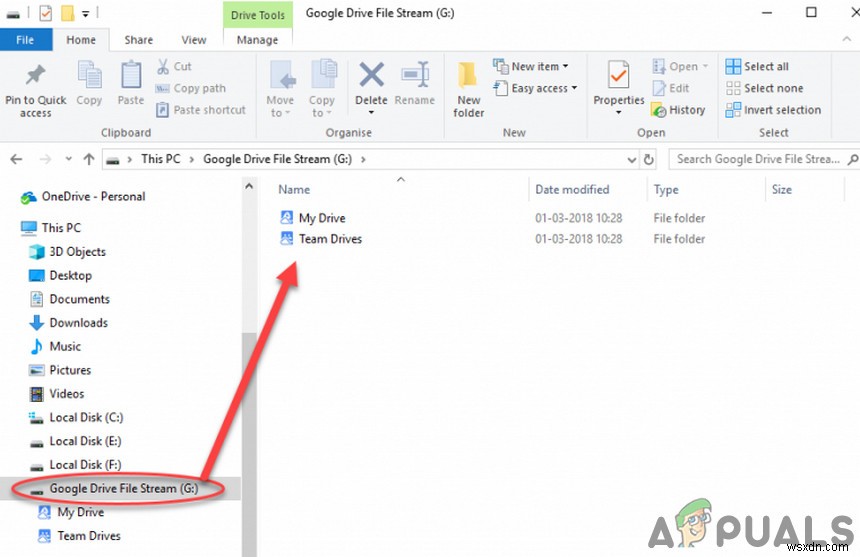Open the File menu tab
The image size is (860, 557).
[25, 40]
